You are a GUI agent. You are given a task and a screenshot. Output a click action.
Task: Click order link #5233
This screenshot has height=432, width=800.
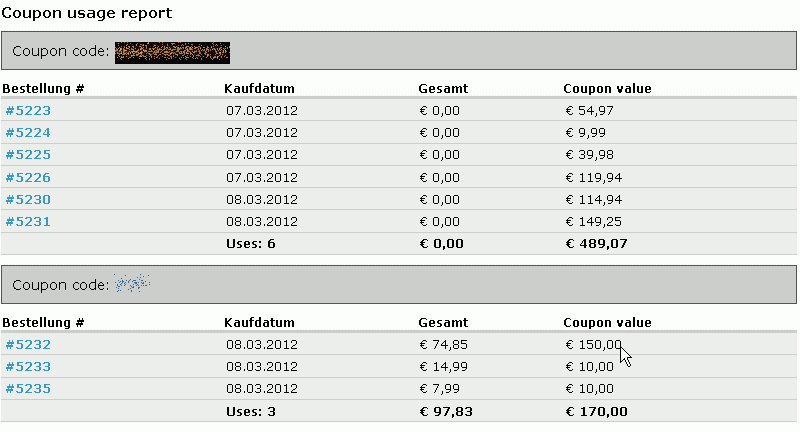(28, 367)
